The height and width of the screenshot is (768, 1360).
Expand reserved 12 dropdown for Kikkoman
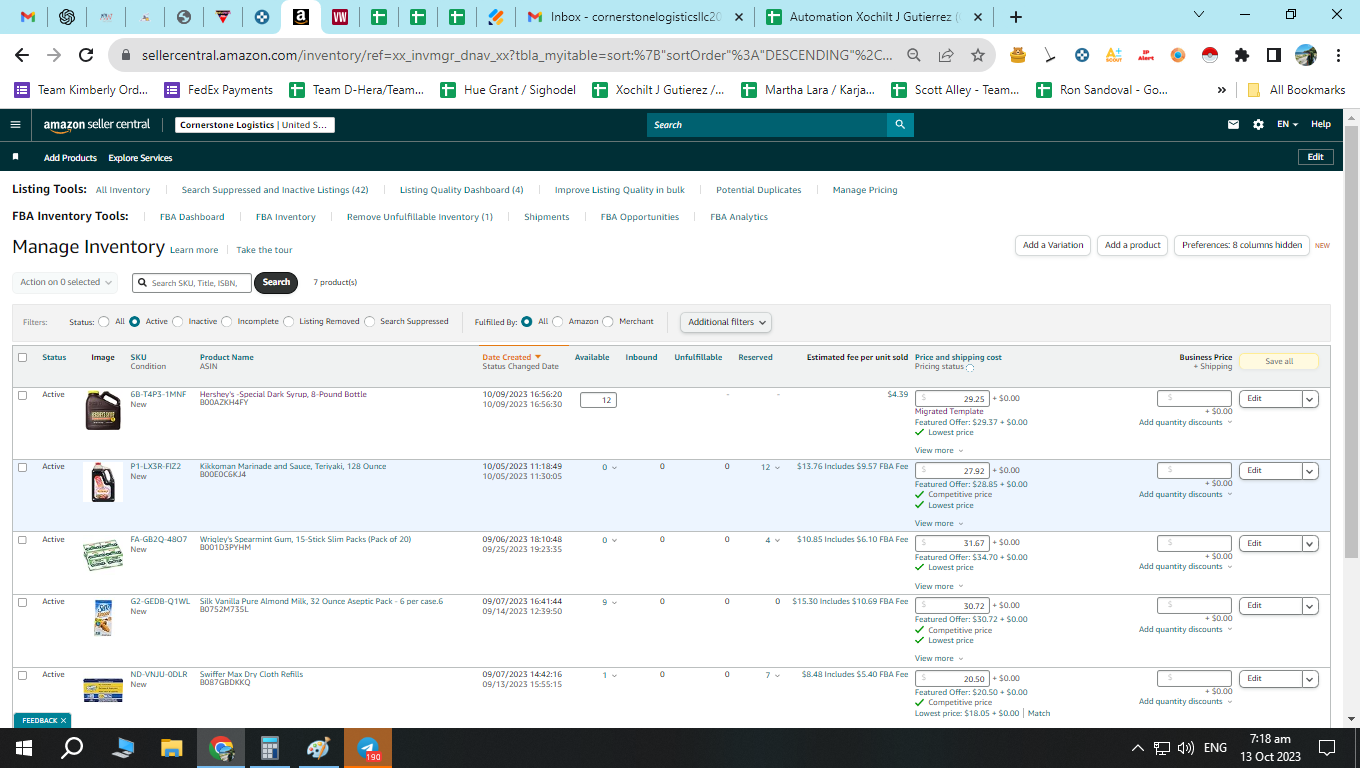click(x=770, y=467)
